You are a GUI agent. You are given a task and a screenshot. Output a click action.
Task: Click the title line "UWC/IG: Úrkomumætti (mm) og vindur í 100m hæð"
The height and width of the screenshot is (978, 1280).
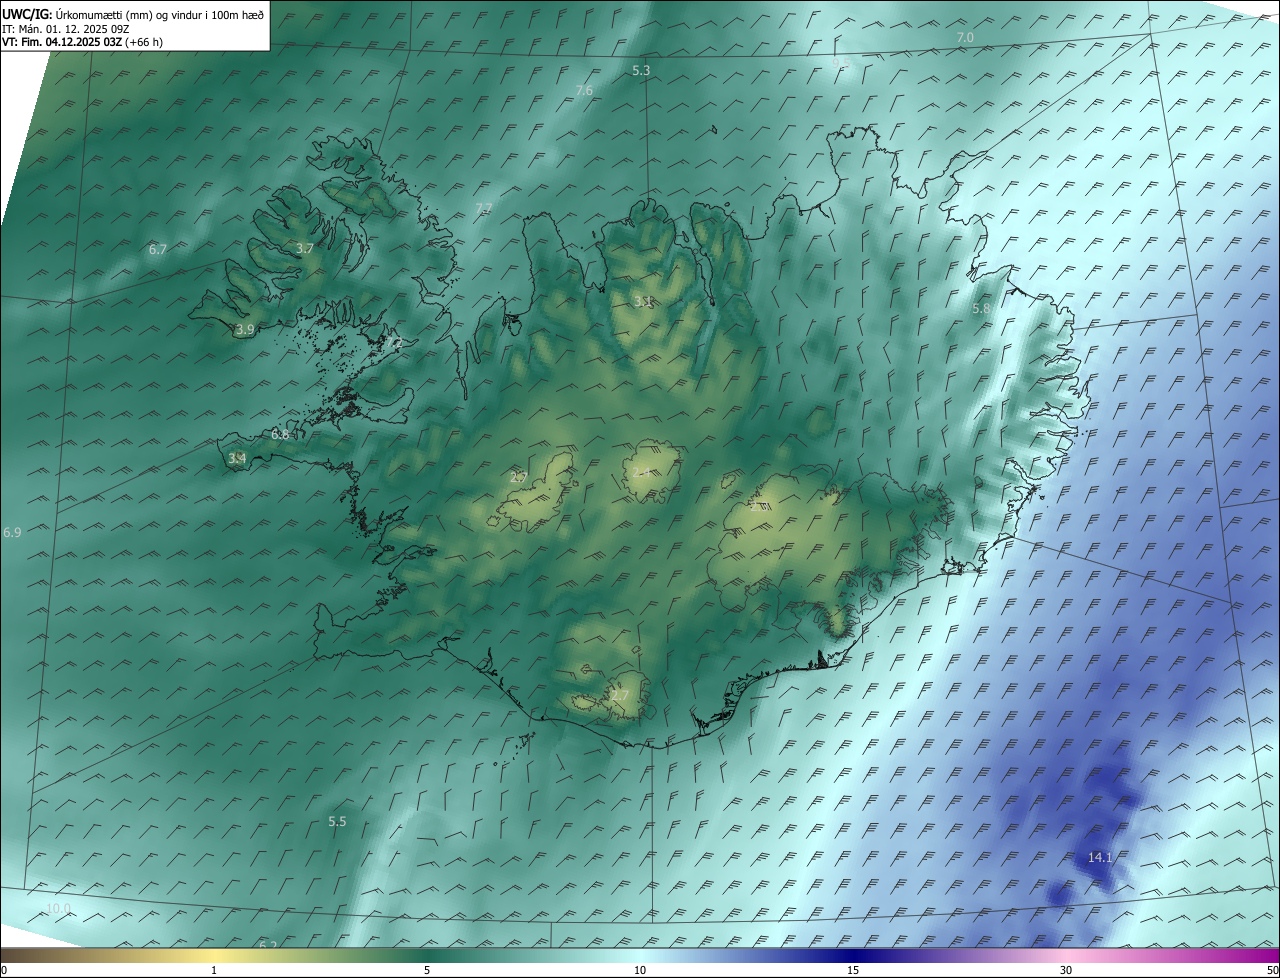133,14
